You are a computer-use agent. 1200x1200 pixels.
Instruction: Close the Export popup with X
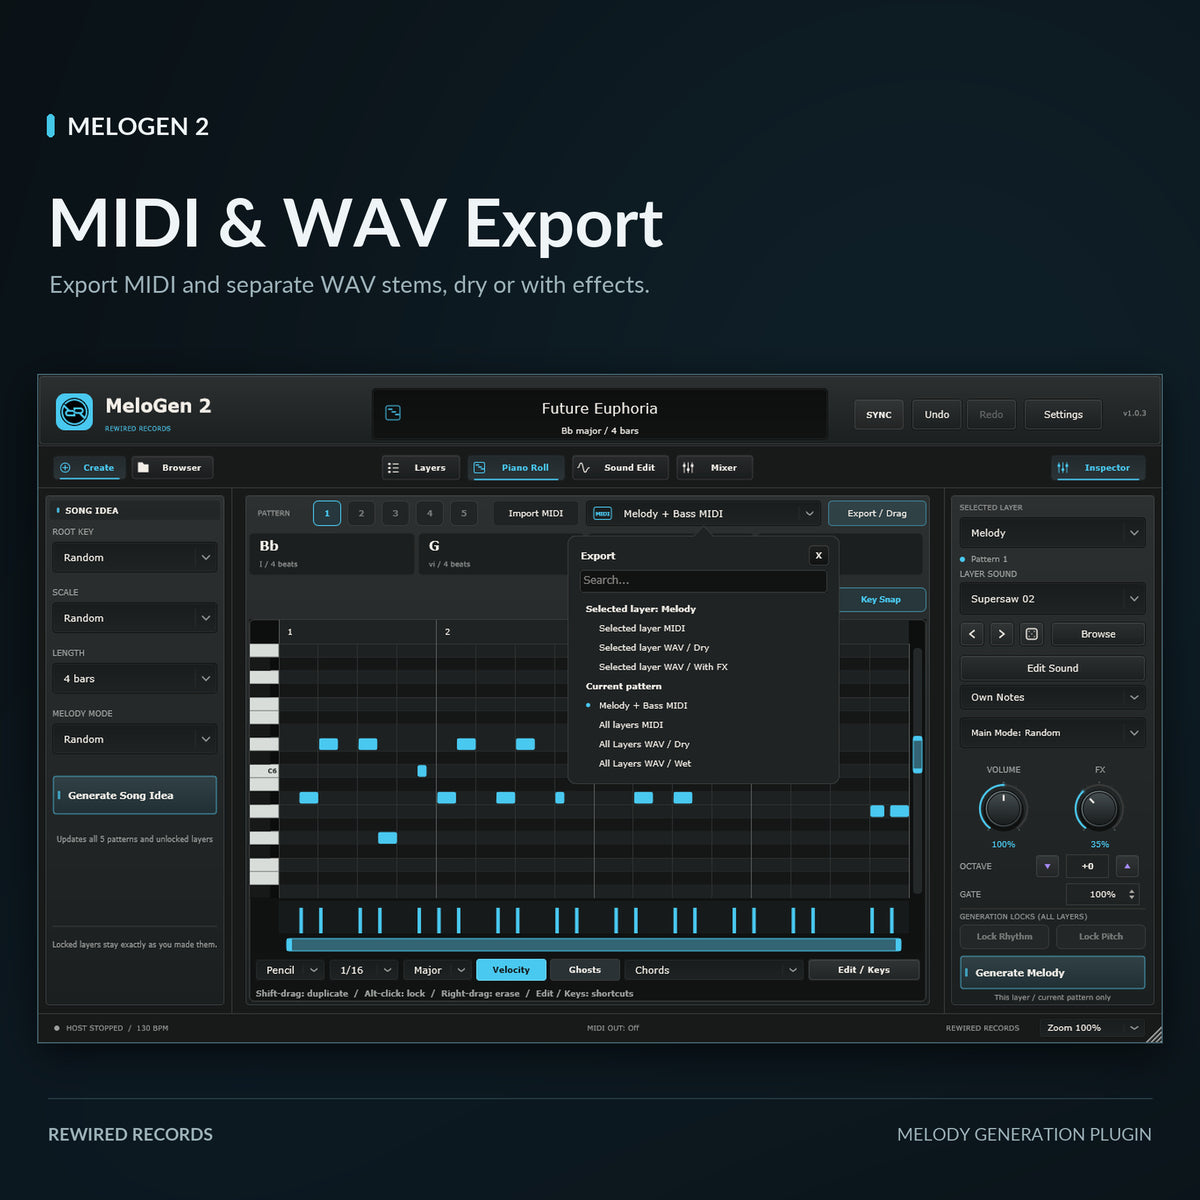pos(818,555)
